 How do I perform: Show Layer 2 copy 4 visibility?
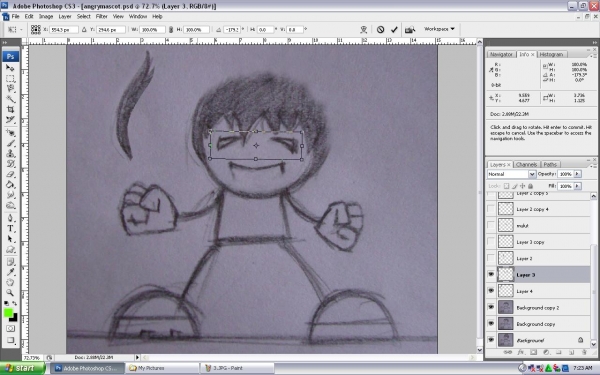click(491, 209)
